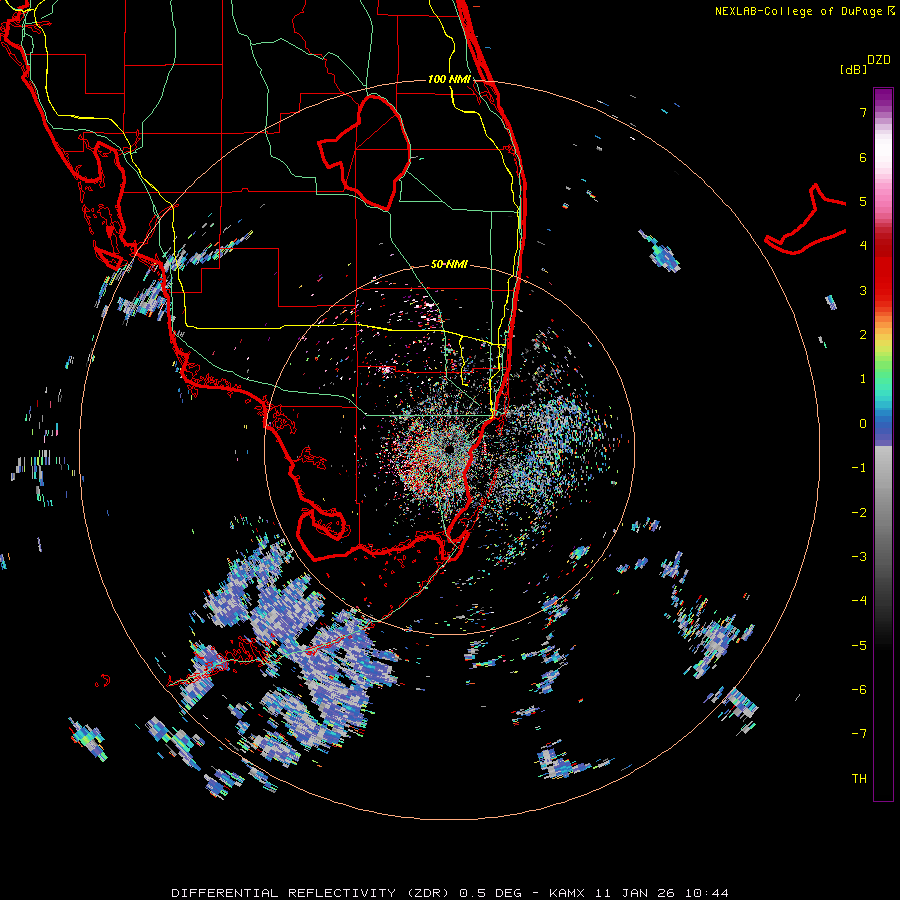Click the 3 value on the color scale
Screen dimensions: 900x900
[x=863, y=290]
